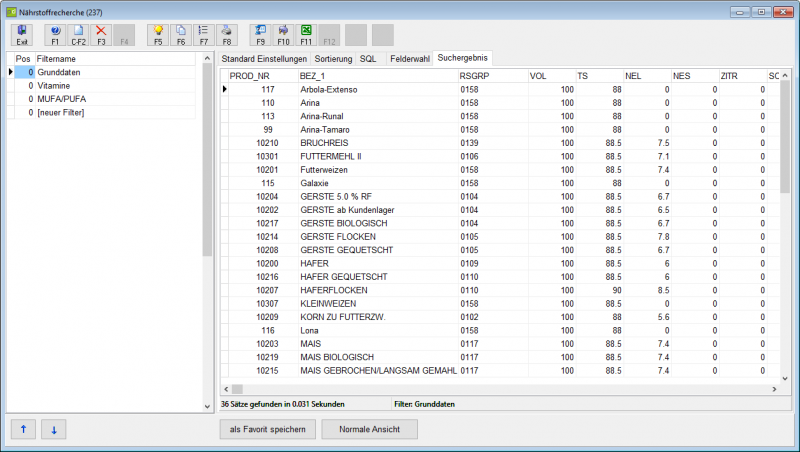Select the MUFA/PUFA filter row

point(105,99)
